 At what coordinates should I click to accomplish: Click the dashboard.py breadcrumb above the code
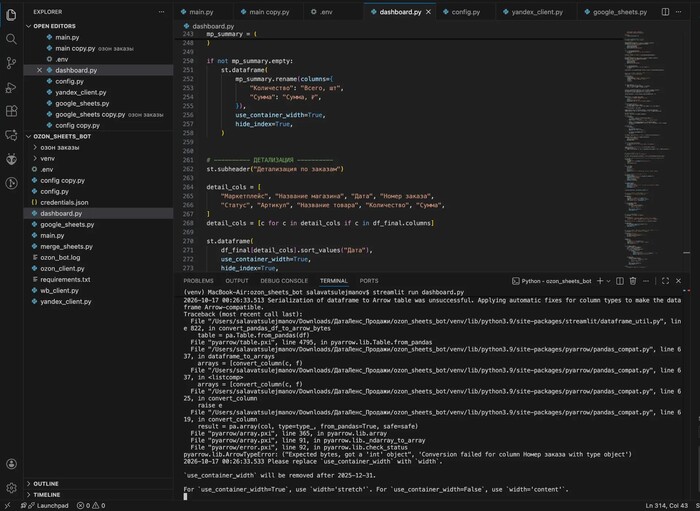coord(208,26)
